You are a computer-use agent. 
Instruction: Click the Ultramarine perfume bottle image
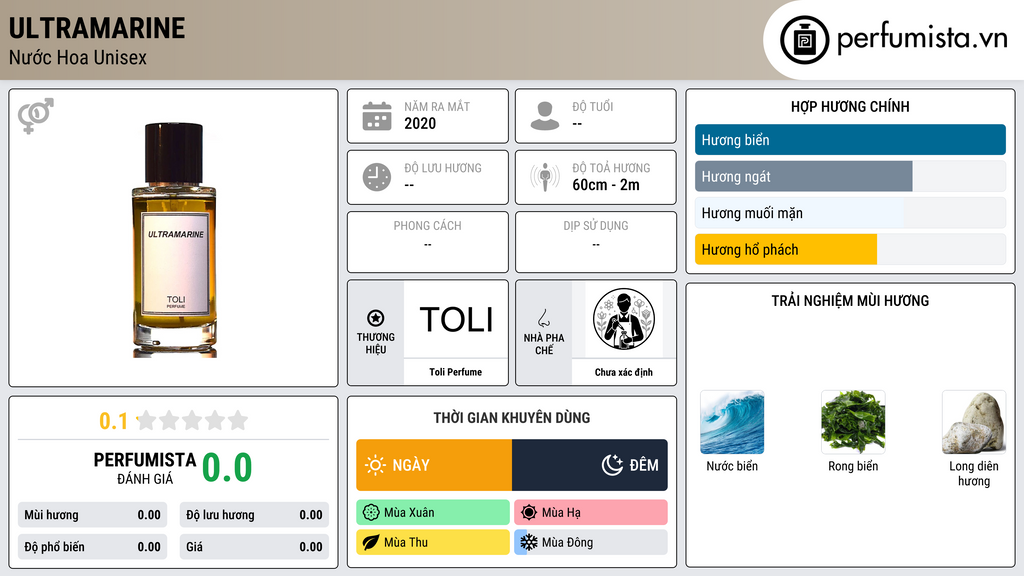click(174, 240)
